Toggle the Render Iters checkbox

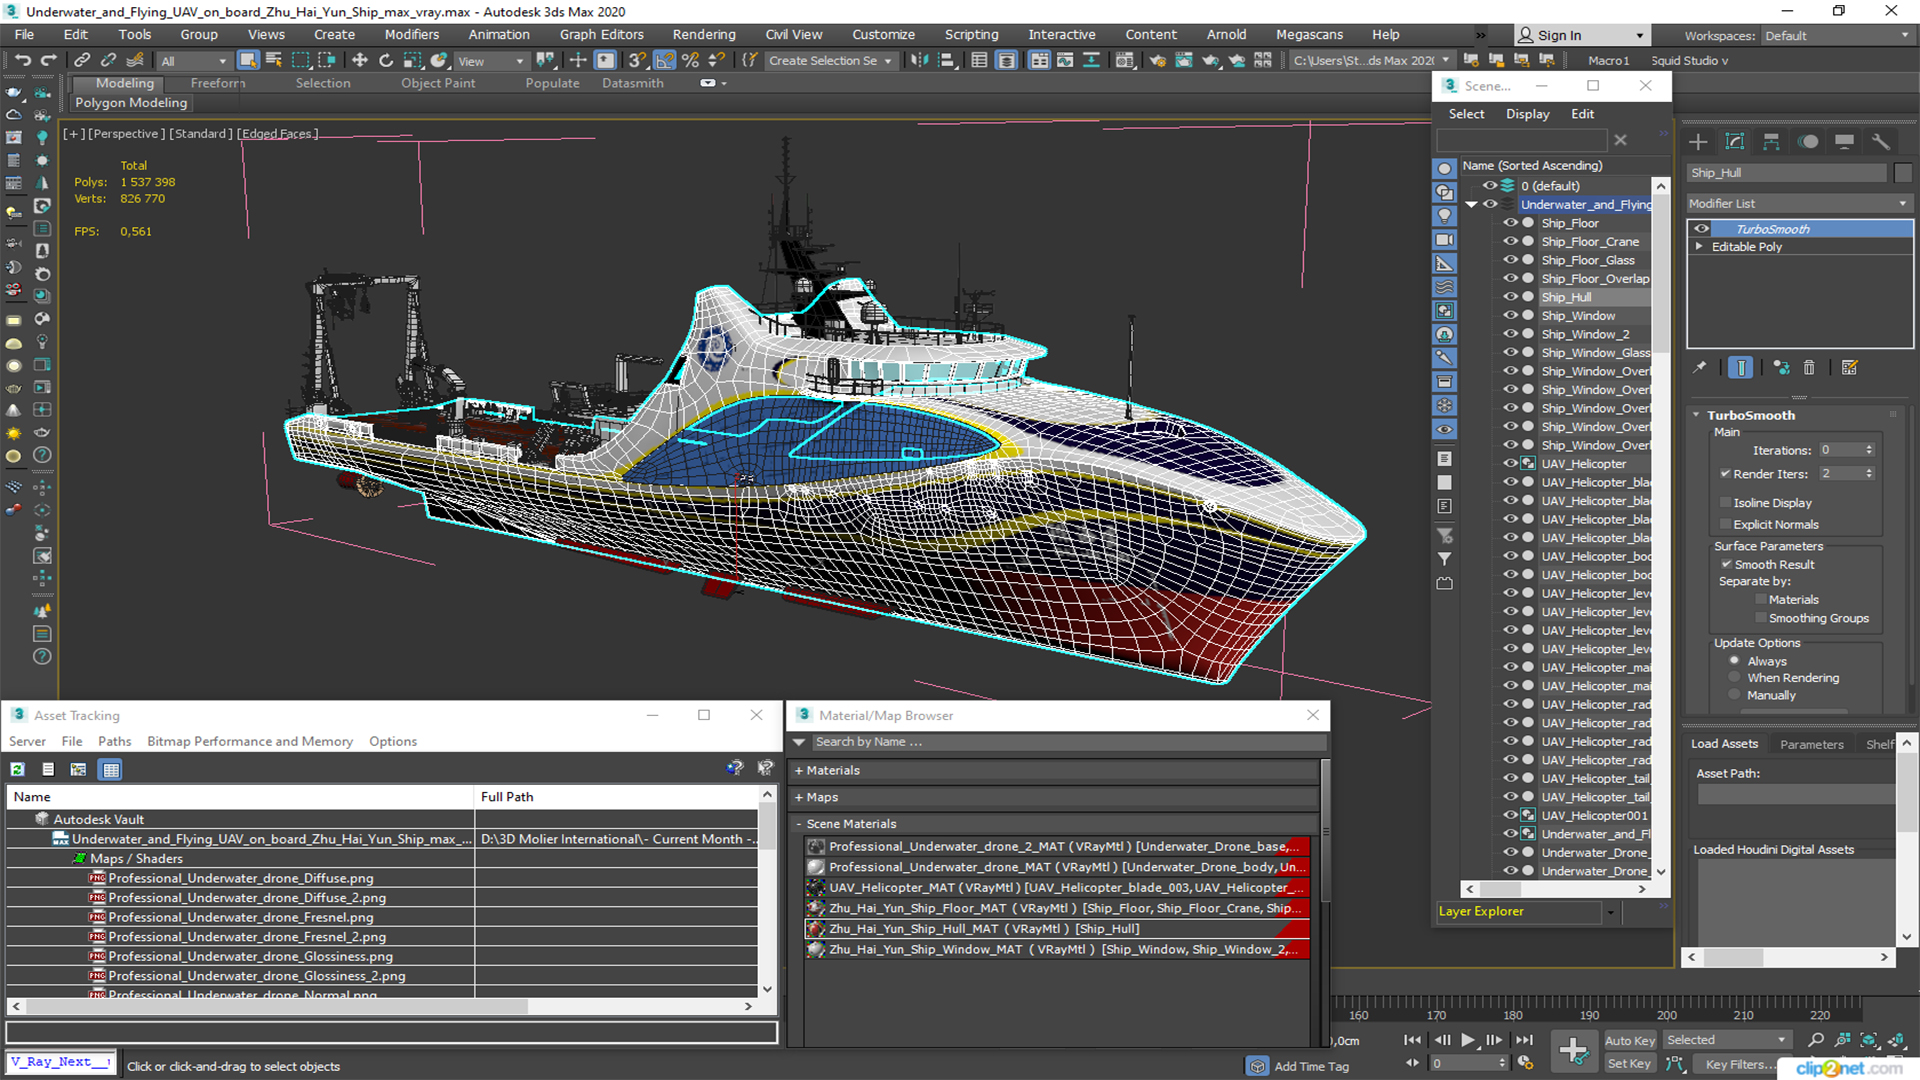point(1725,473)
